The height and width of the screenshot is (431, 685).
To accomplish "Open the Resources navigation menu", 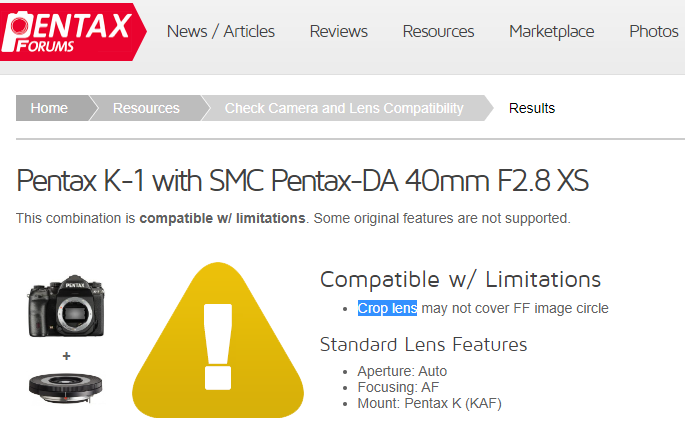I will [438, 31].
